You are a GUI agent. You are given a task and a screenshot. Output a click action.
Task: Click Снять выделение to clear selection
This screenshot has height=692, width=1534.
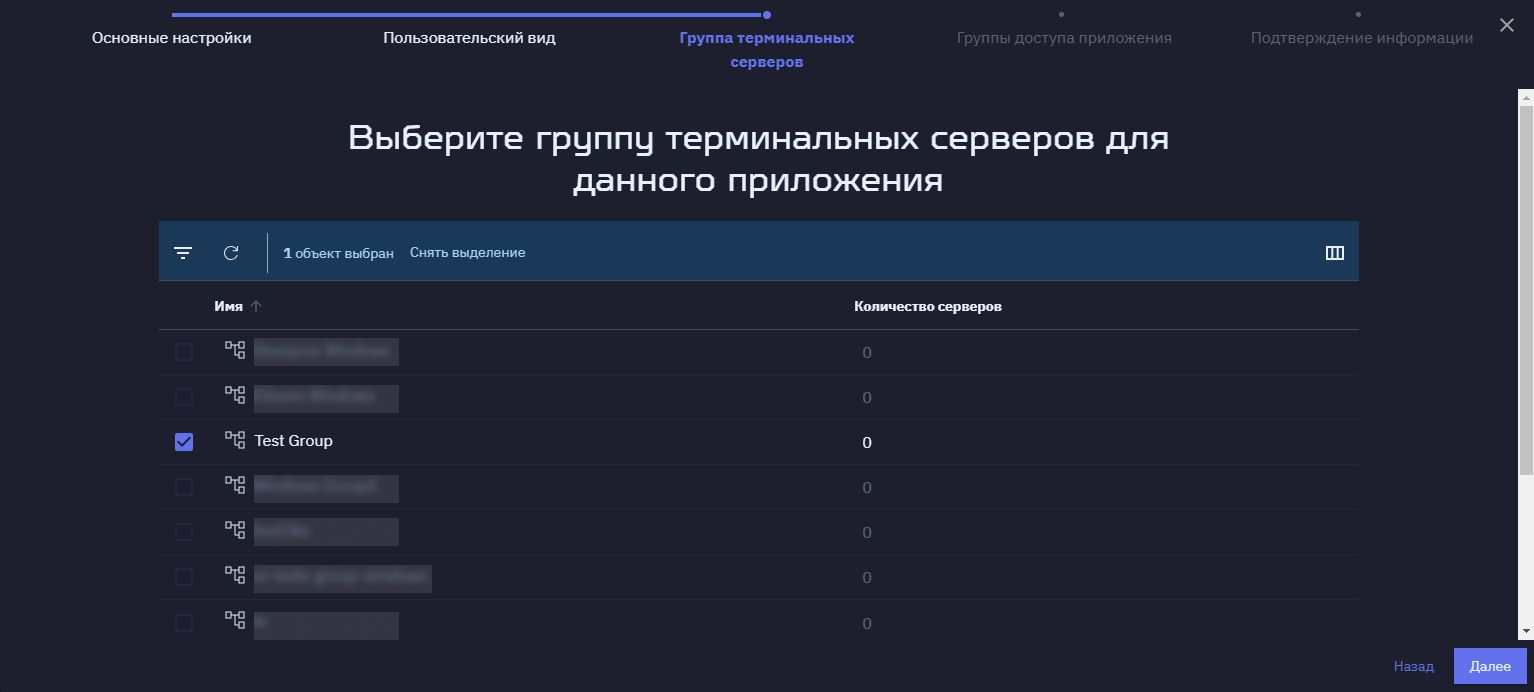(x=467, y=253)
